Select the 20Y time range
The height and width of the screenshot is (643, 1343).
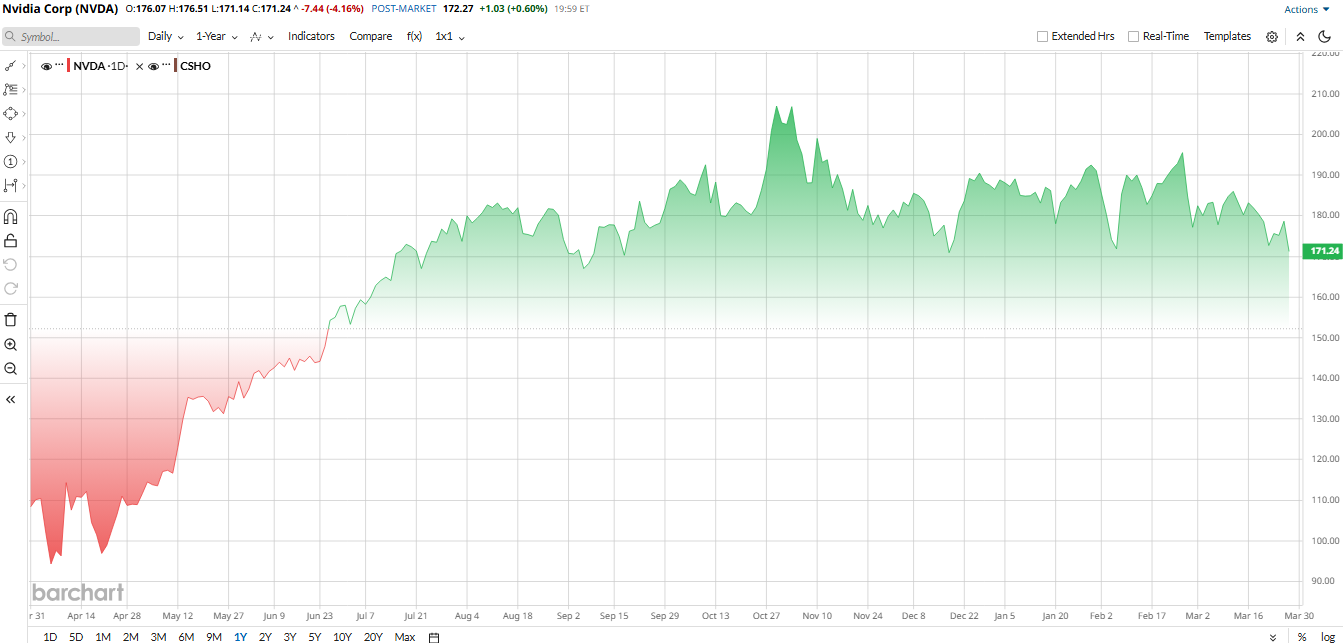(x=373, y=637)
